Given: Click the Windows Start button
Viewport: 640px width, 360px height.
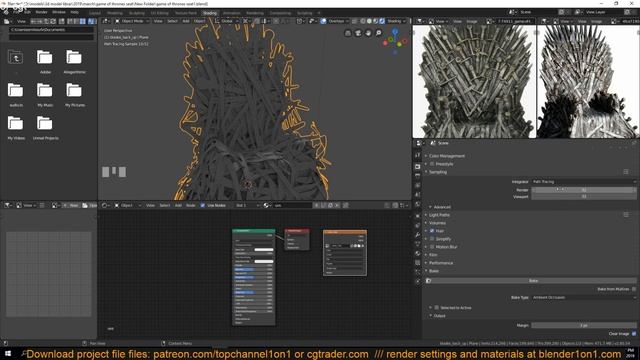Looking at the screenshot, I should pos(8,354).
